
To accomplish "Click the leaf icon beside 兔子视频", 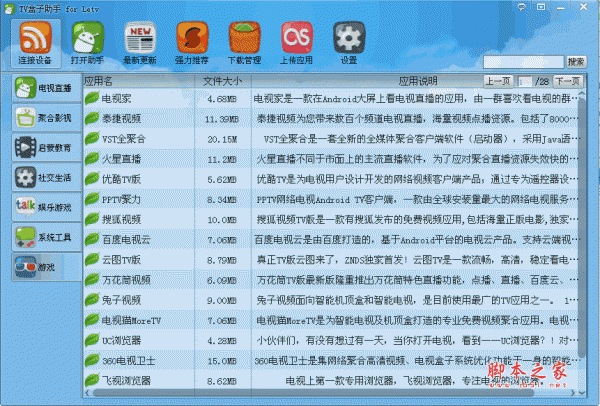I will pos(92,300).
